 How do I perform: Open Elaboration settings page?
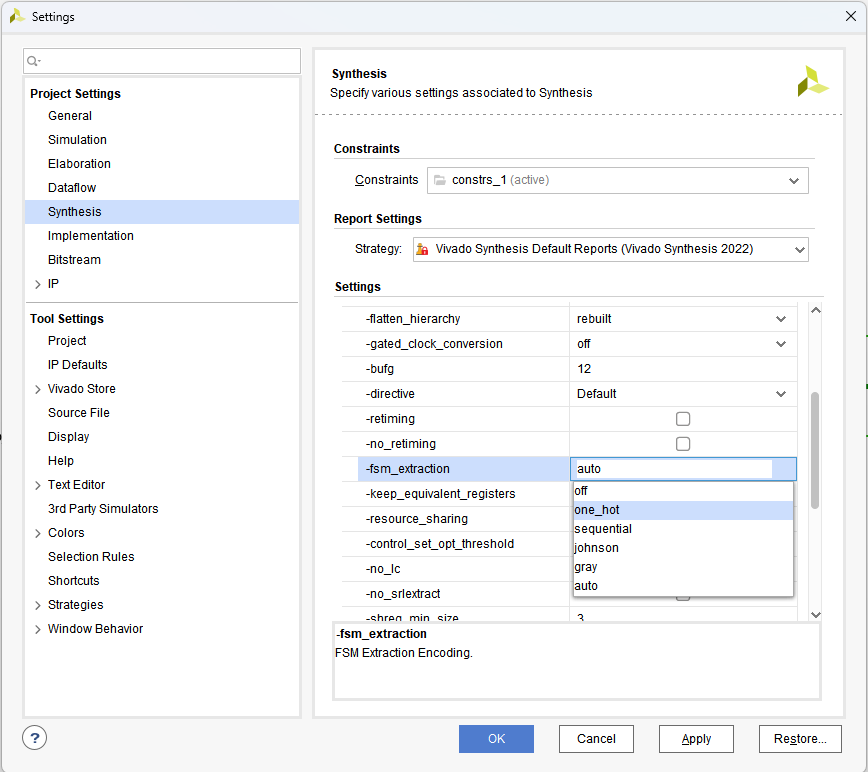point(79,164)
